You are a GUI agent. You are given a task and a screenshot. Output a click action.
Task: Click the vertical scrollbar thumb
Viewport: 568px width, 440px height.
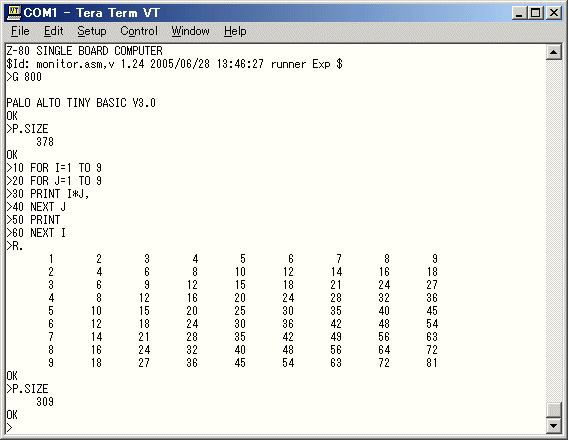554,410
